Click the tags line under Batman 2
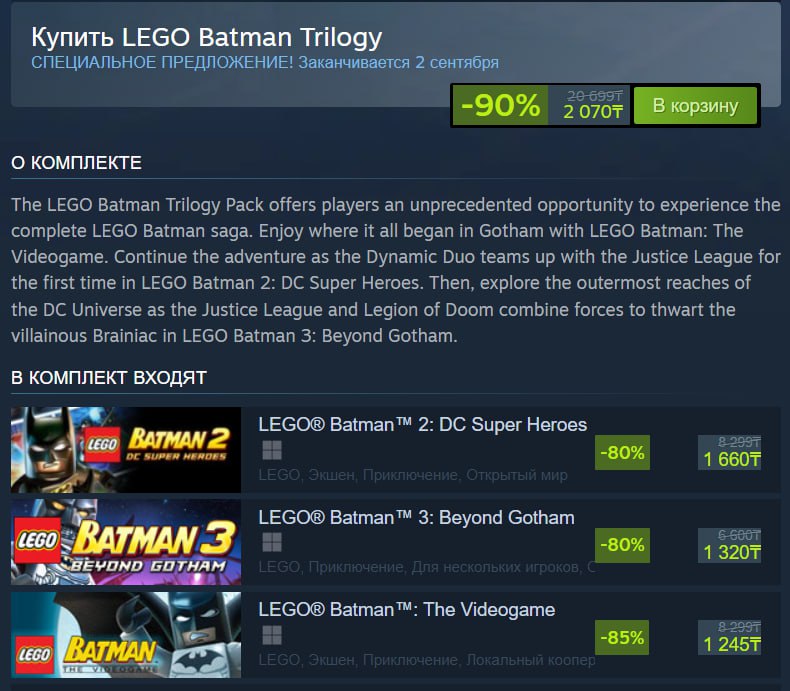The height and width of the screenshot is (691, 790). click(x=412, y=475)
